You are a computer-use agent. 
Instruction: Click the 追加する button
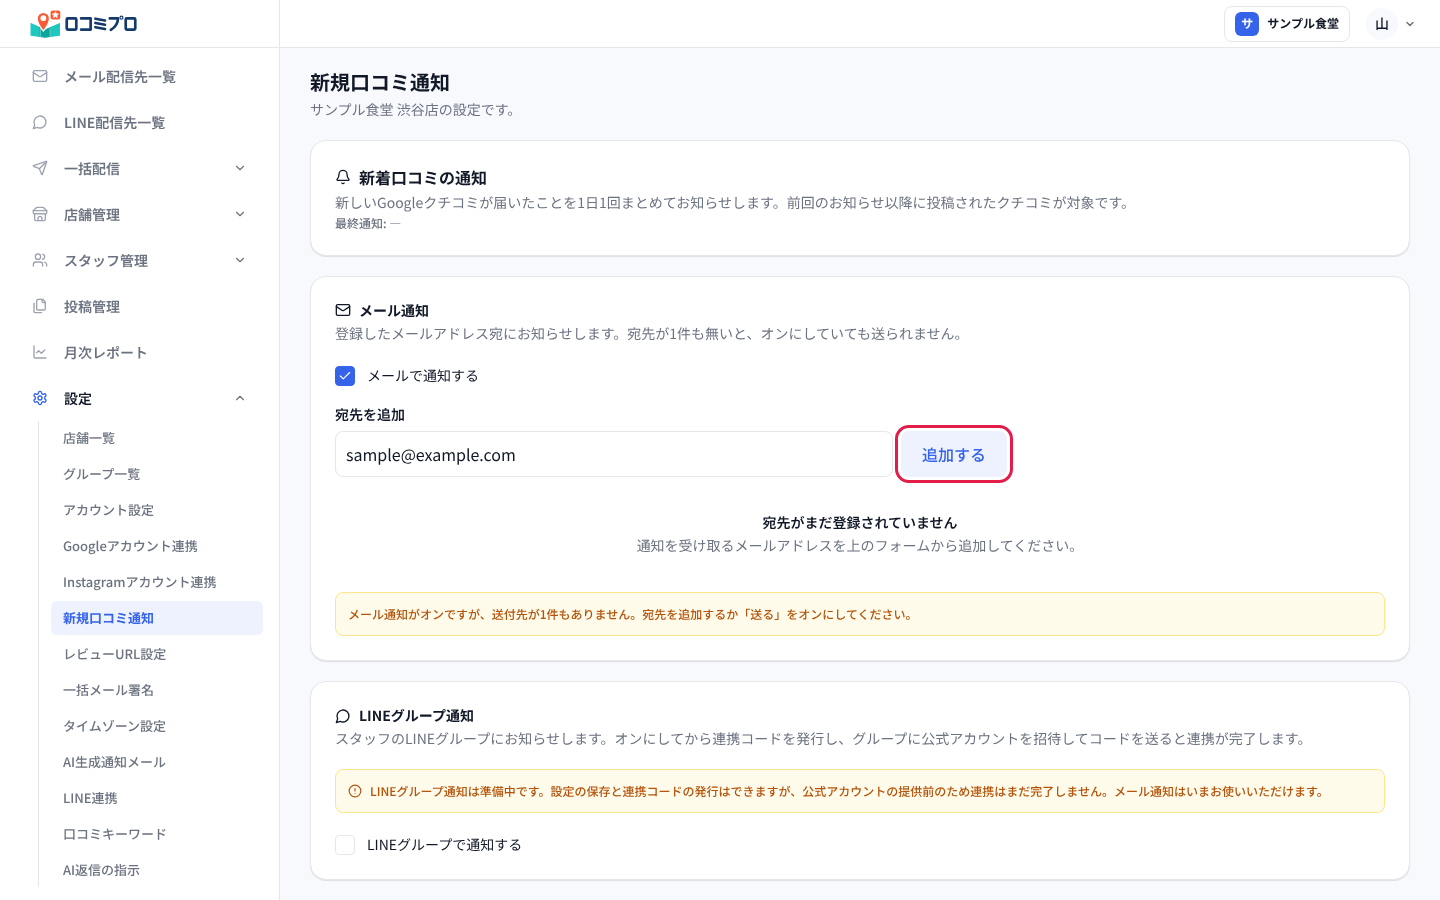(x=954, y=455)
